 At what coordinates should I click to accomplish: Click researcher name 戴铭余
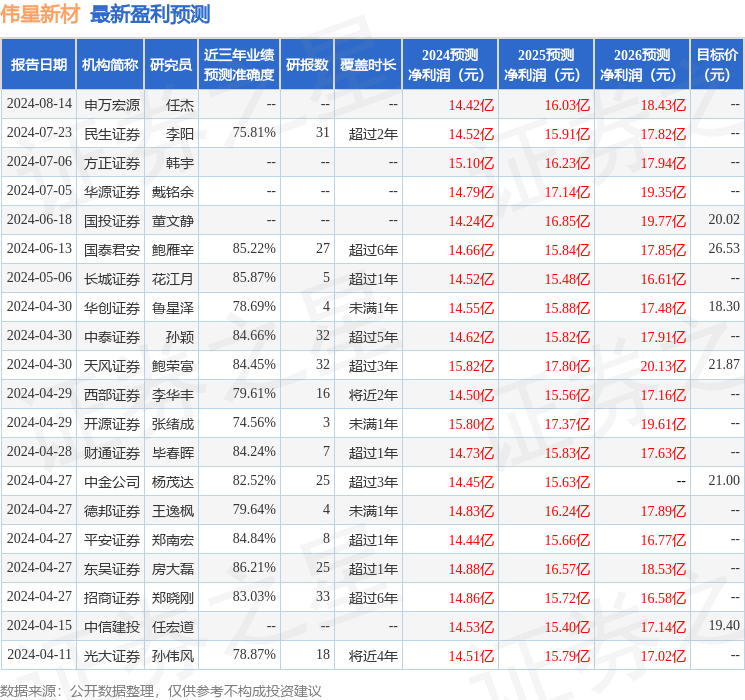point(172,192)
